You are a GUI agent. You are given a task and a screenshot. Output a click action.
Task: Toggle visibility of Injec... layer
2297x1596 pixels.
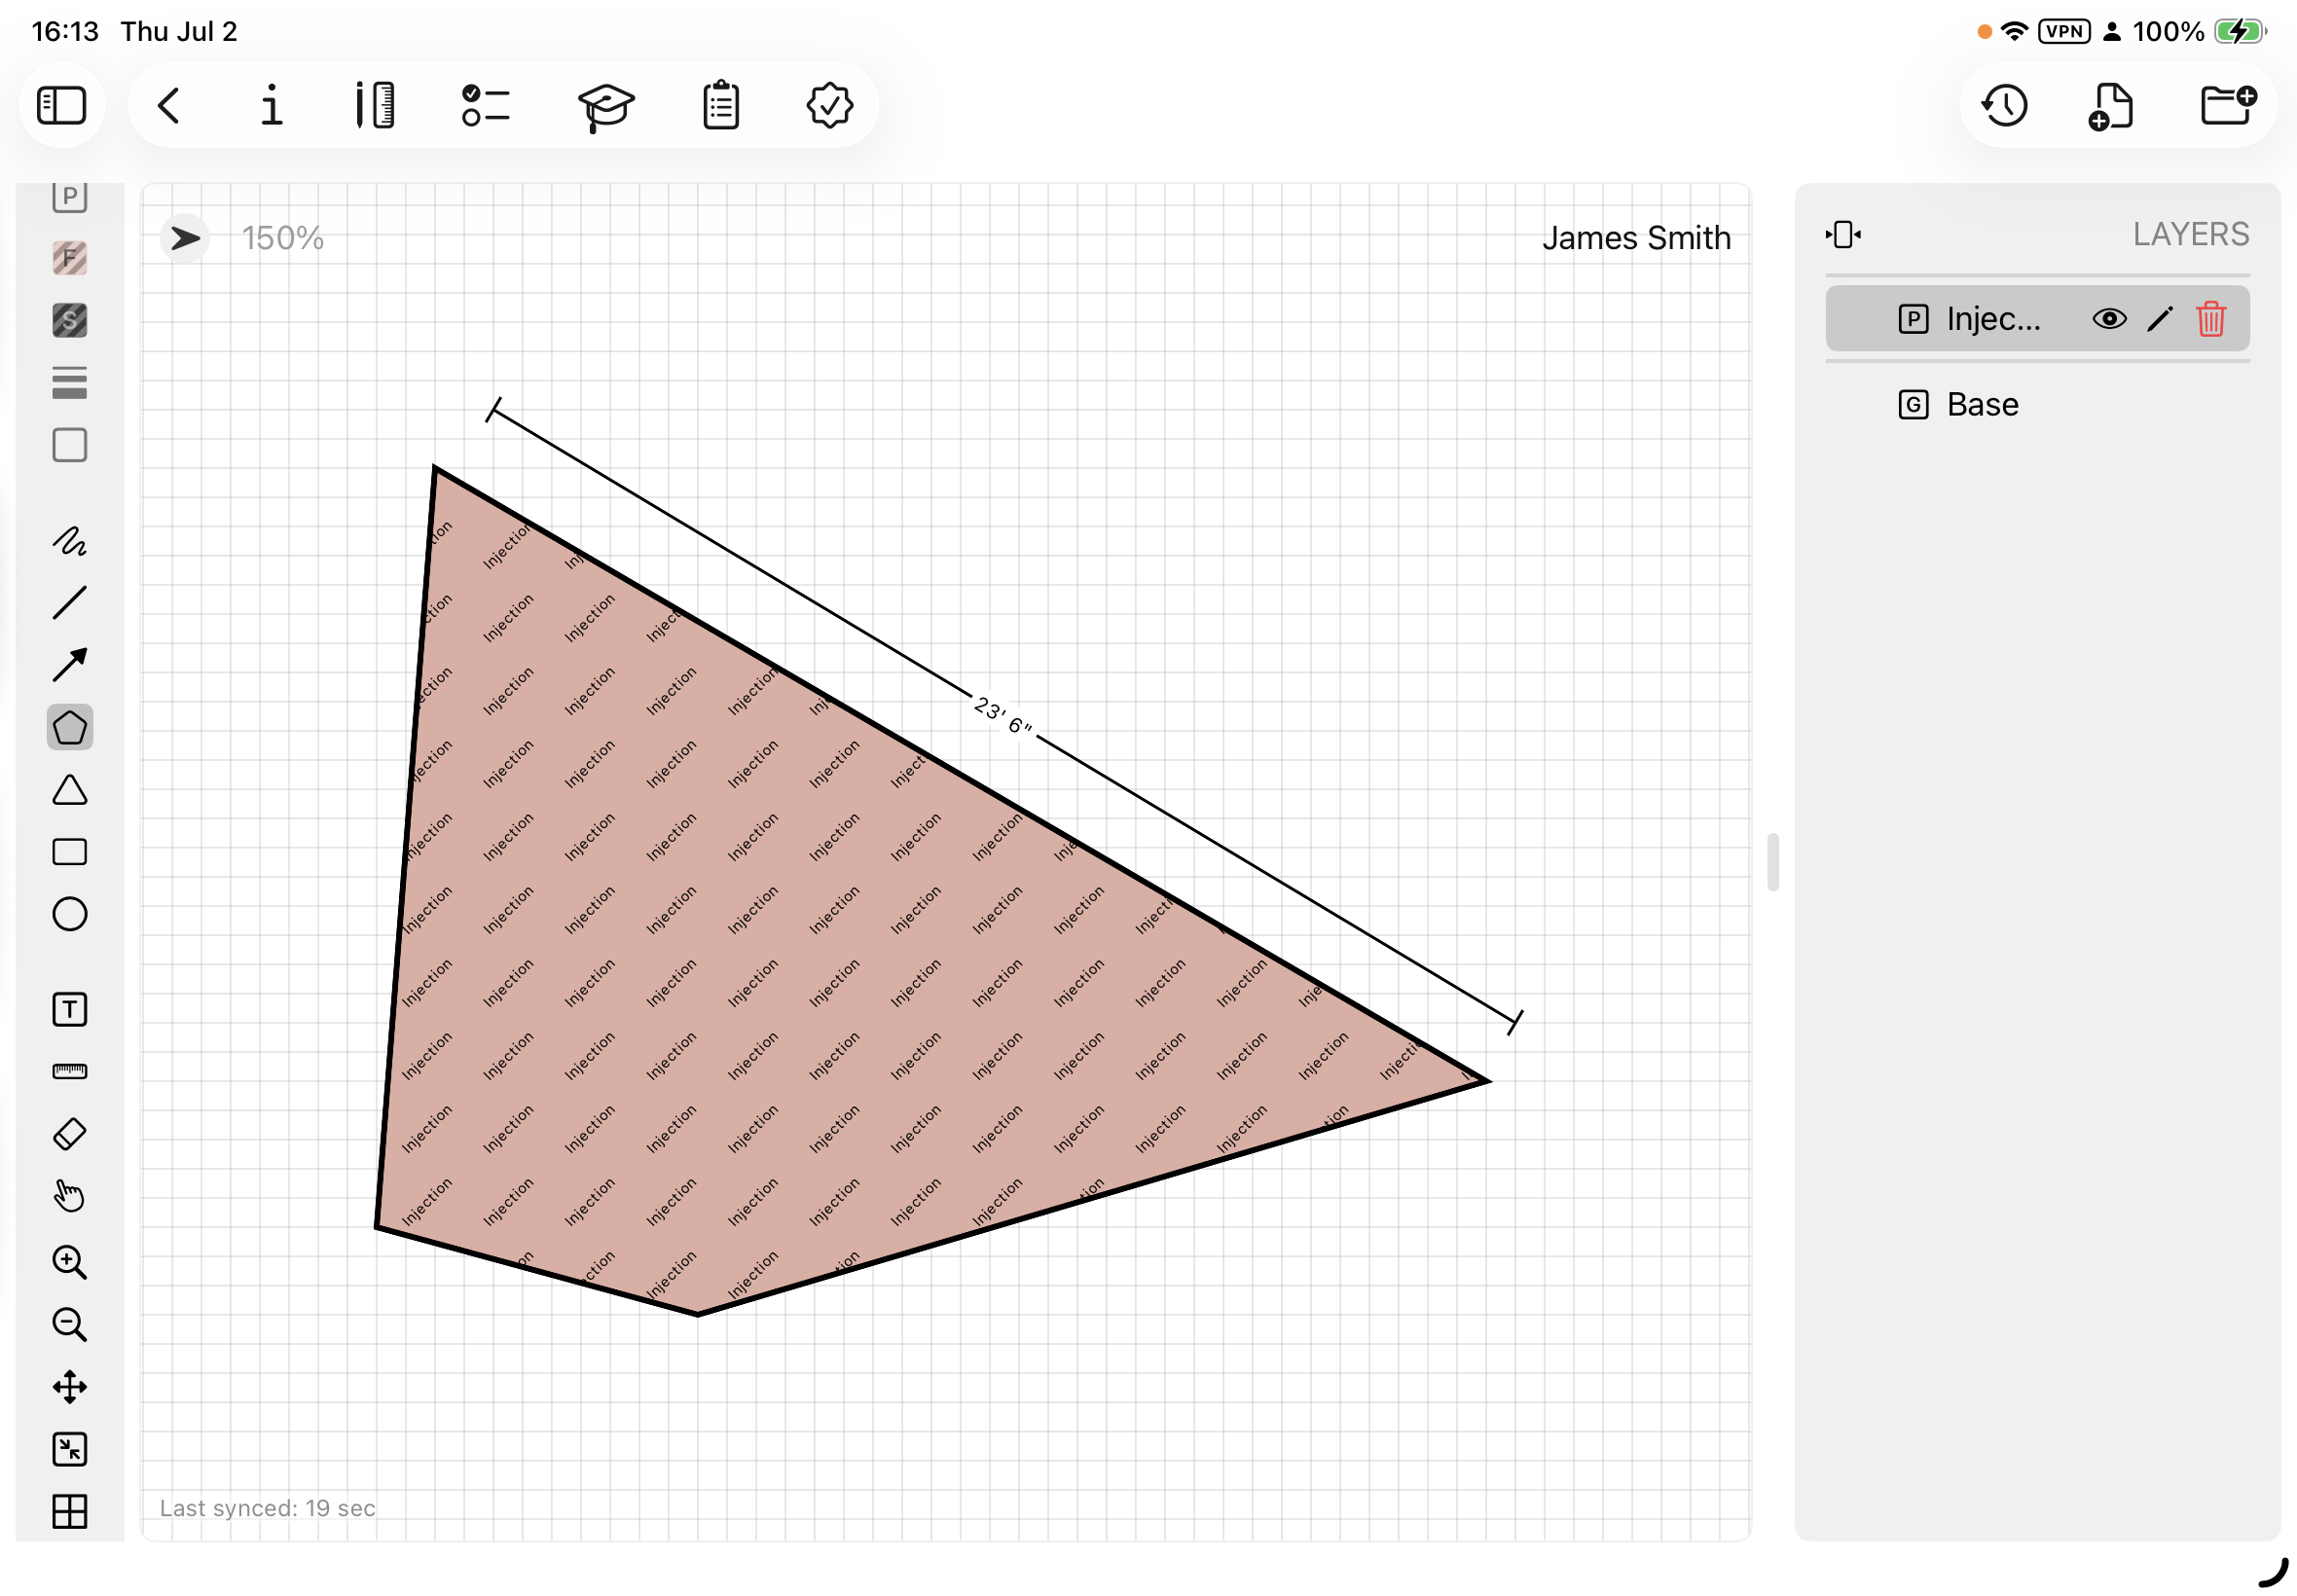point(2109,319)
